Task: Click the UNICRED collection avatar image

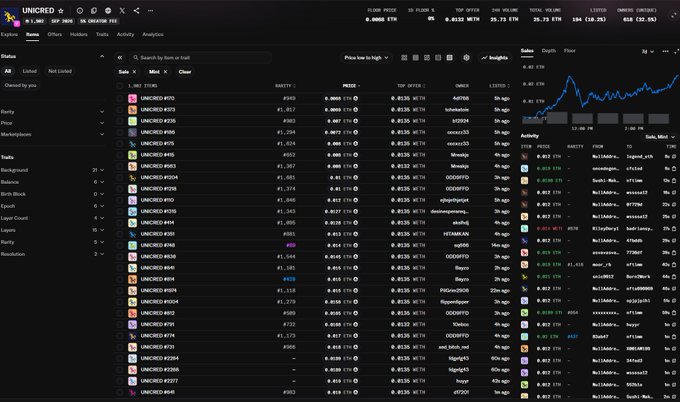Action: 10,16
